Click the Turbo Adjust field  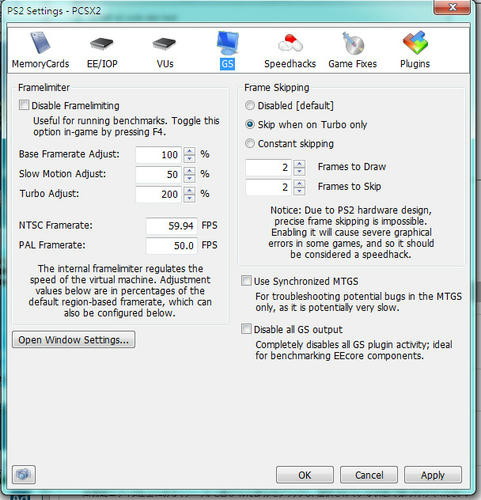pos(159,194)
